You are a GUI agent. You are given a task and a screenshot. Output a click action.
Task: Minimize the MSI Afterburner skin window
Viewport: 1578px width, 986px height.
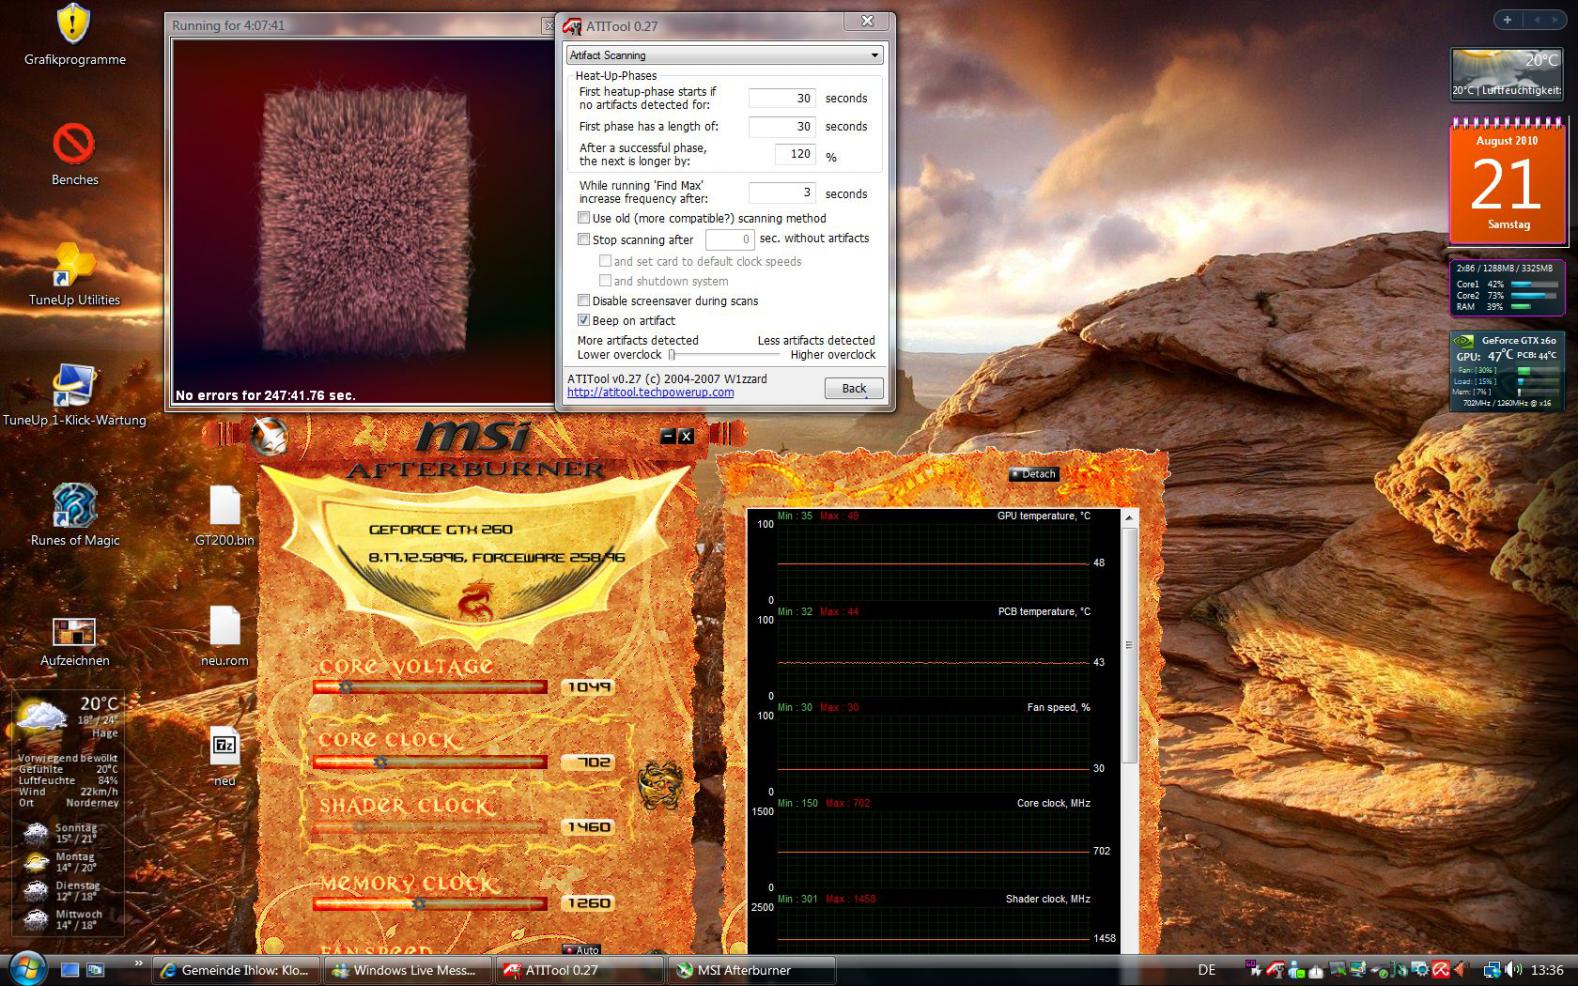point(668,436)
